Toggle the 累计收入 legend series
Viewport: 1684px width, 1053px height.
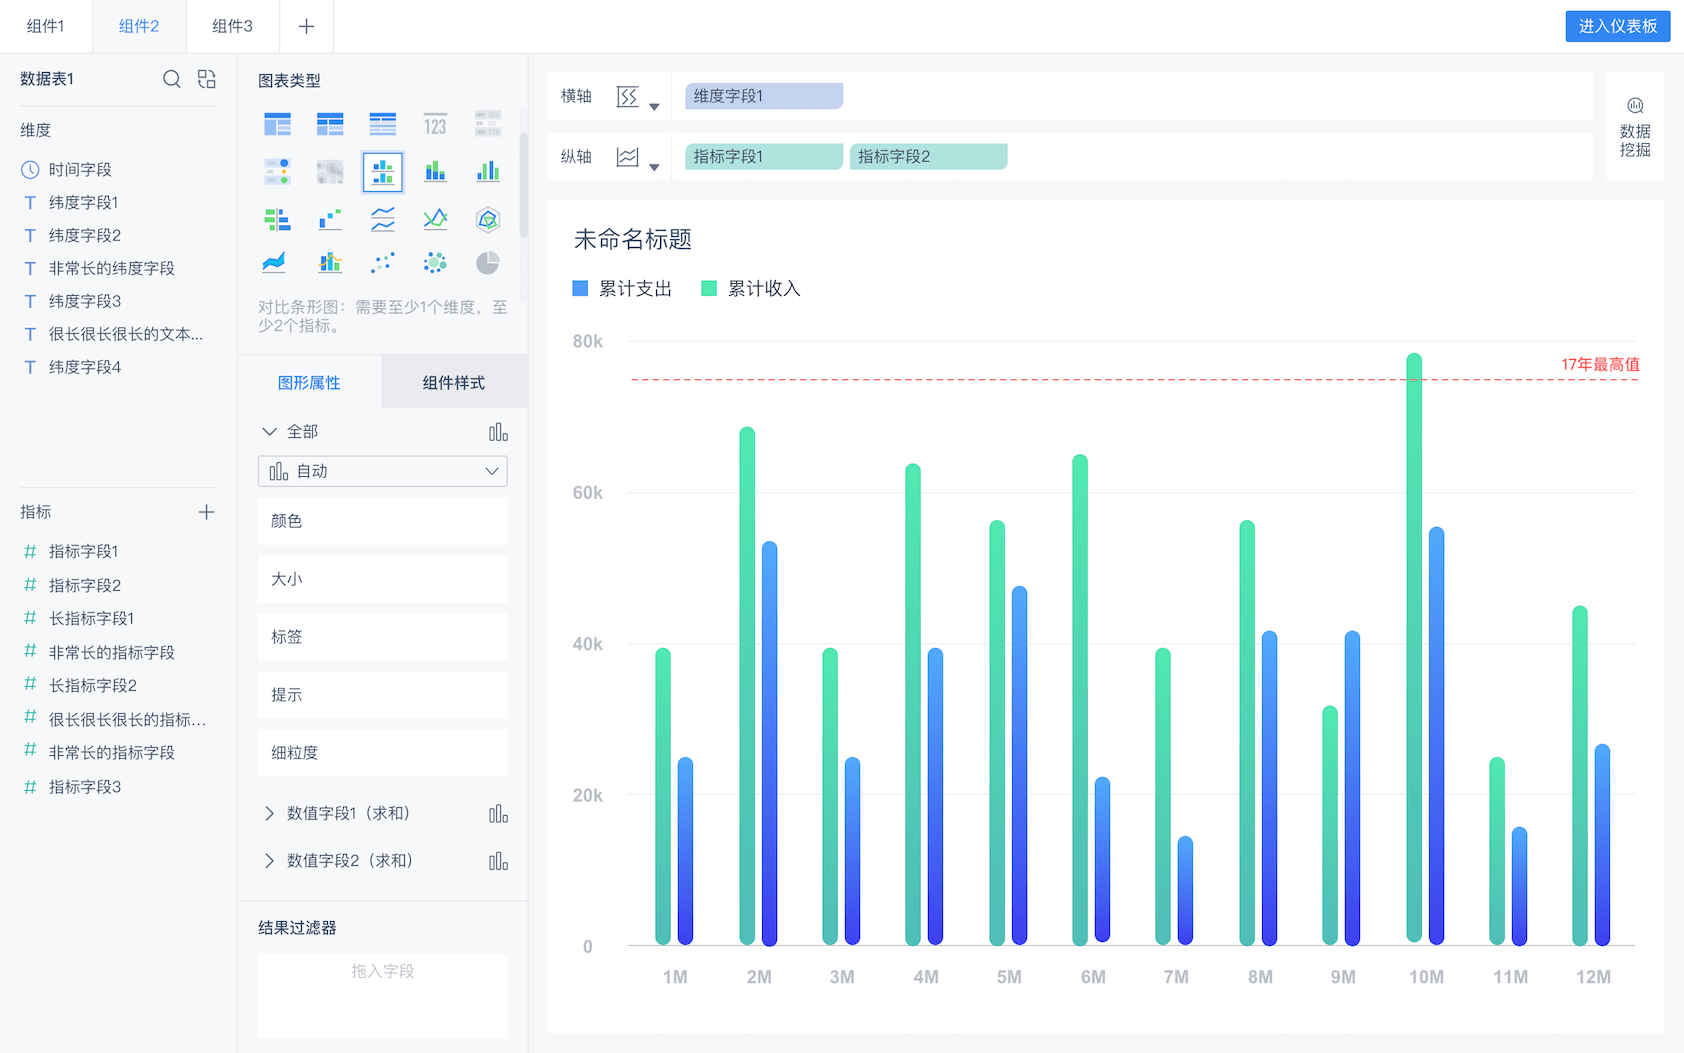[751, 289]
